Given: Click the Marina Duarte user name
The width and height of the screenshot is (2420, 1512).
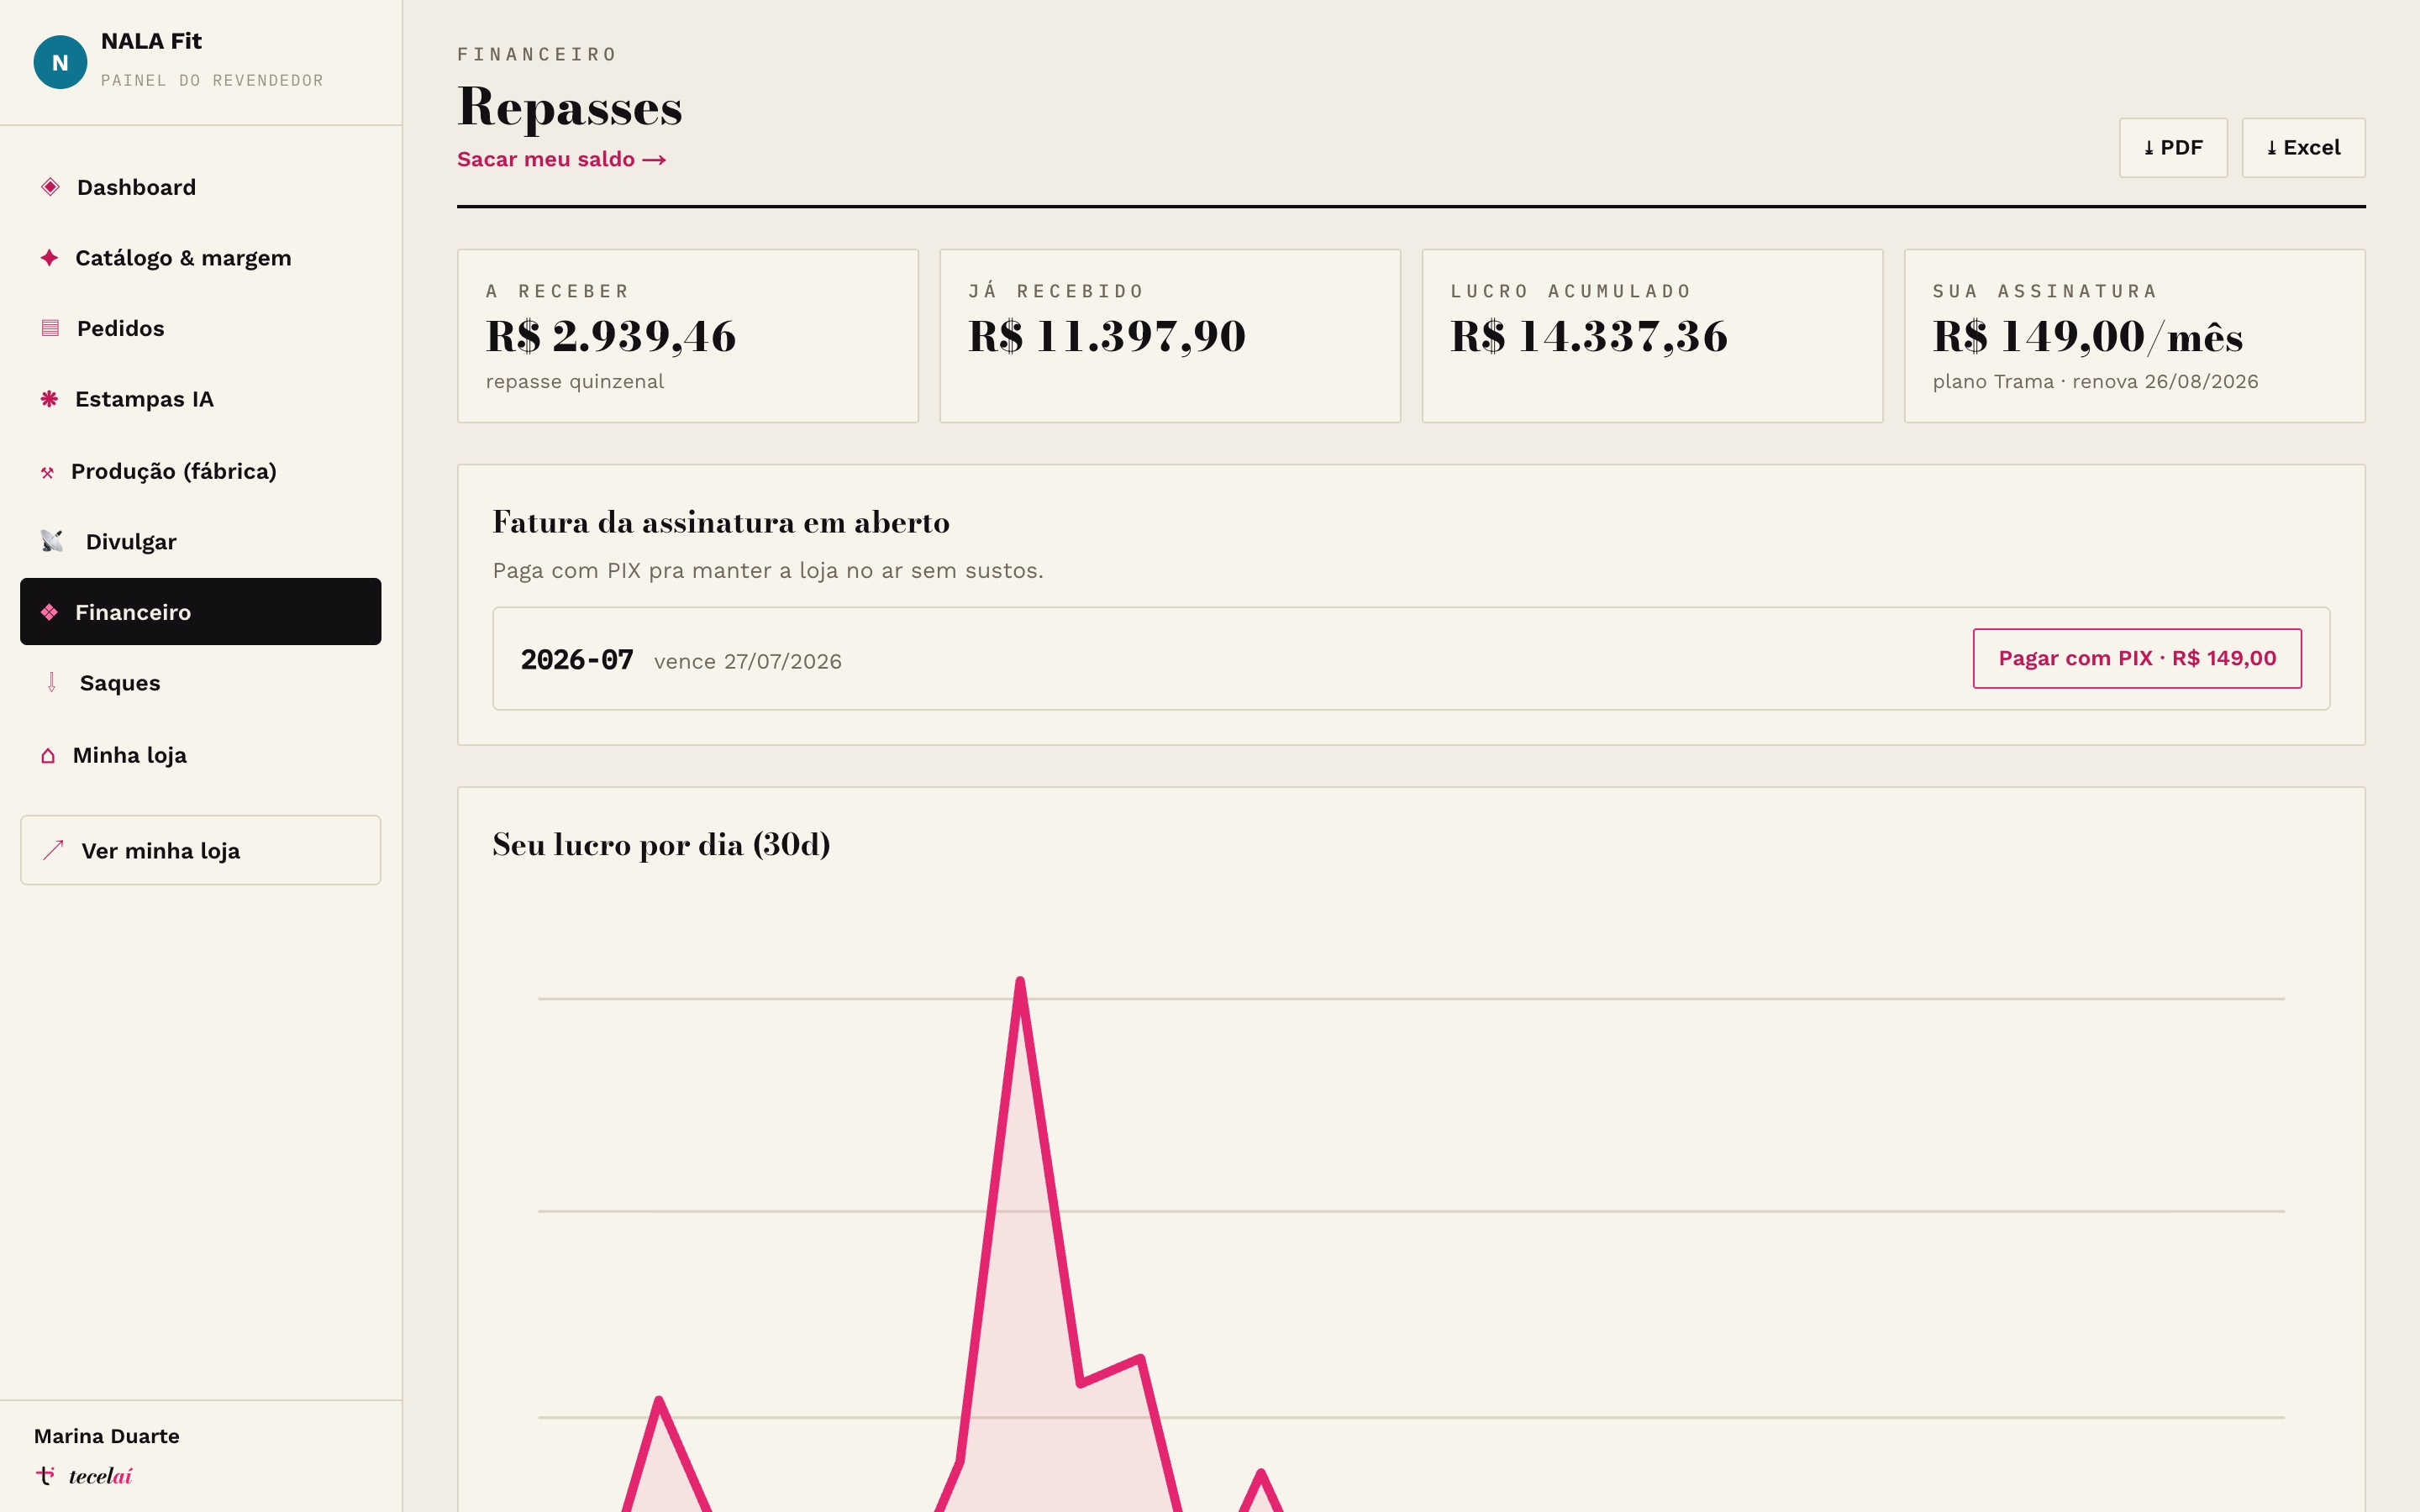Looking at the screenshot, I should point(107,1436).
